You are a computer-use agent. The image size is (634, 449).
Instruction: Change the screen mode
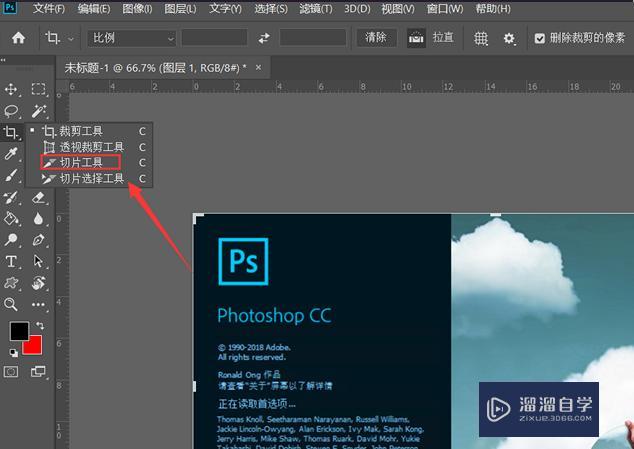[x=39, y=371]
